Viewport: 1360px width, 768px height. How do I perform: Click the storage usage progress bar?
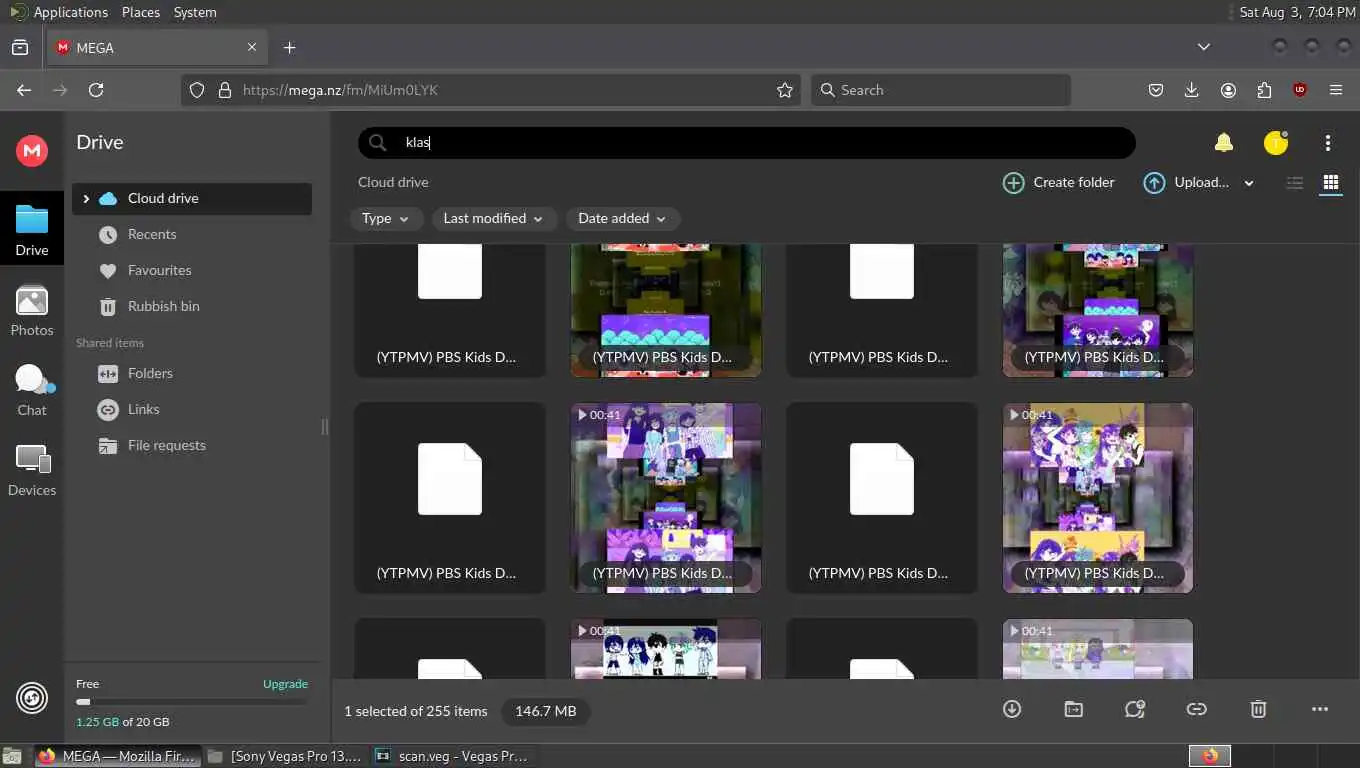[192, 702]
